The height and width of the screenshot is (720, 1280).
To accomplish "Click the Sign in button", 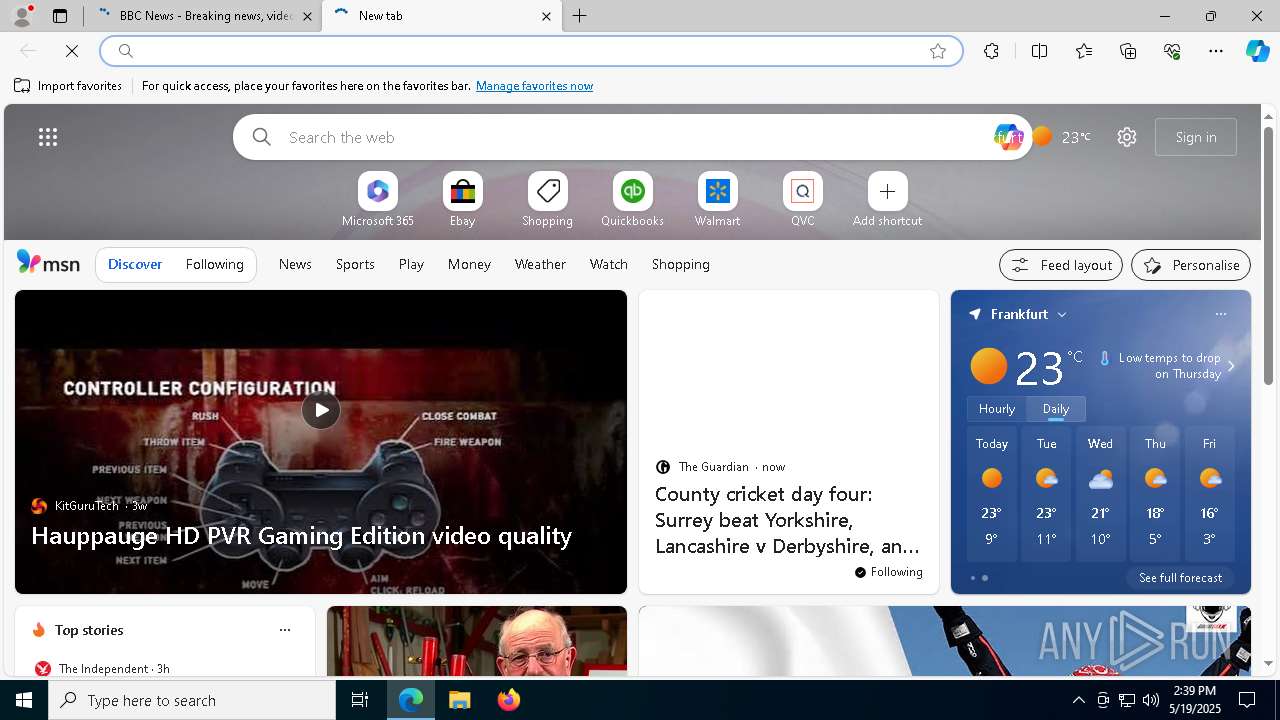I will pos(1196,137).
